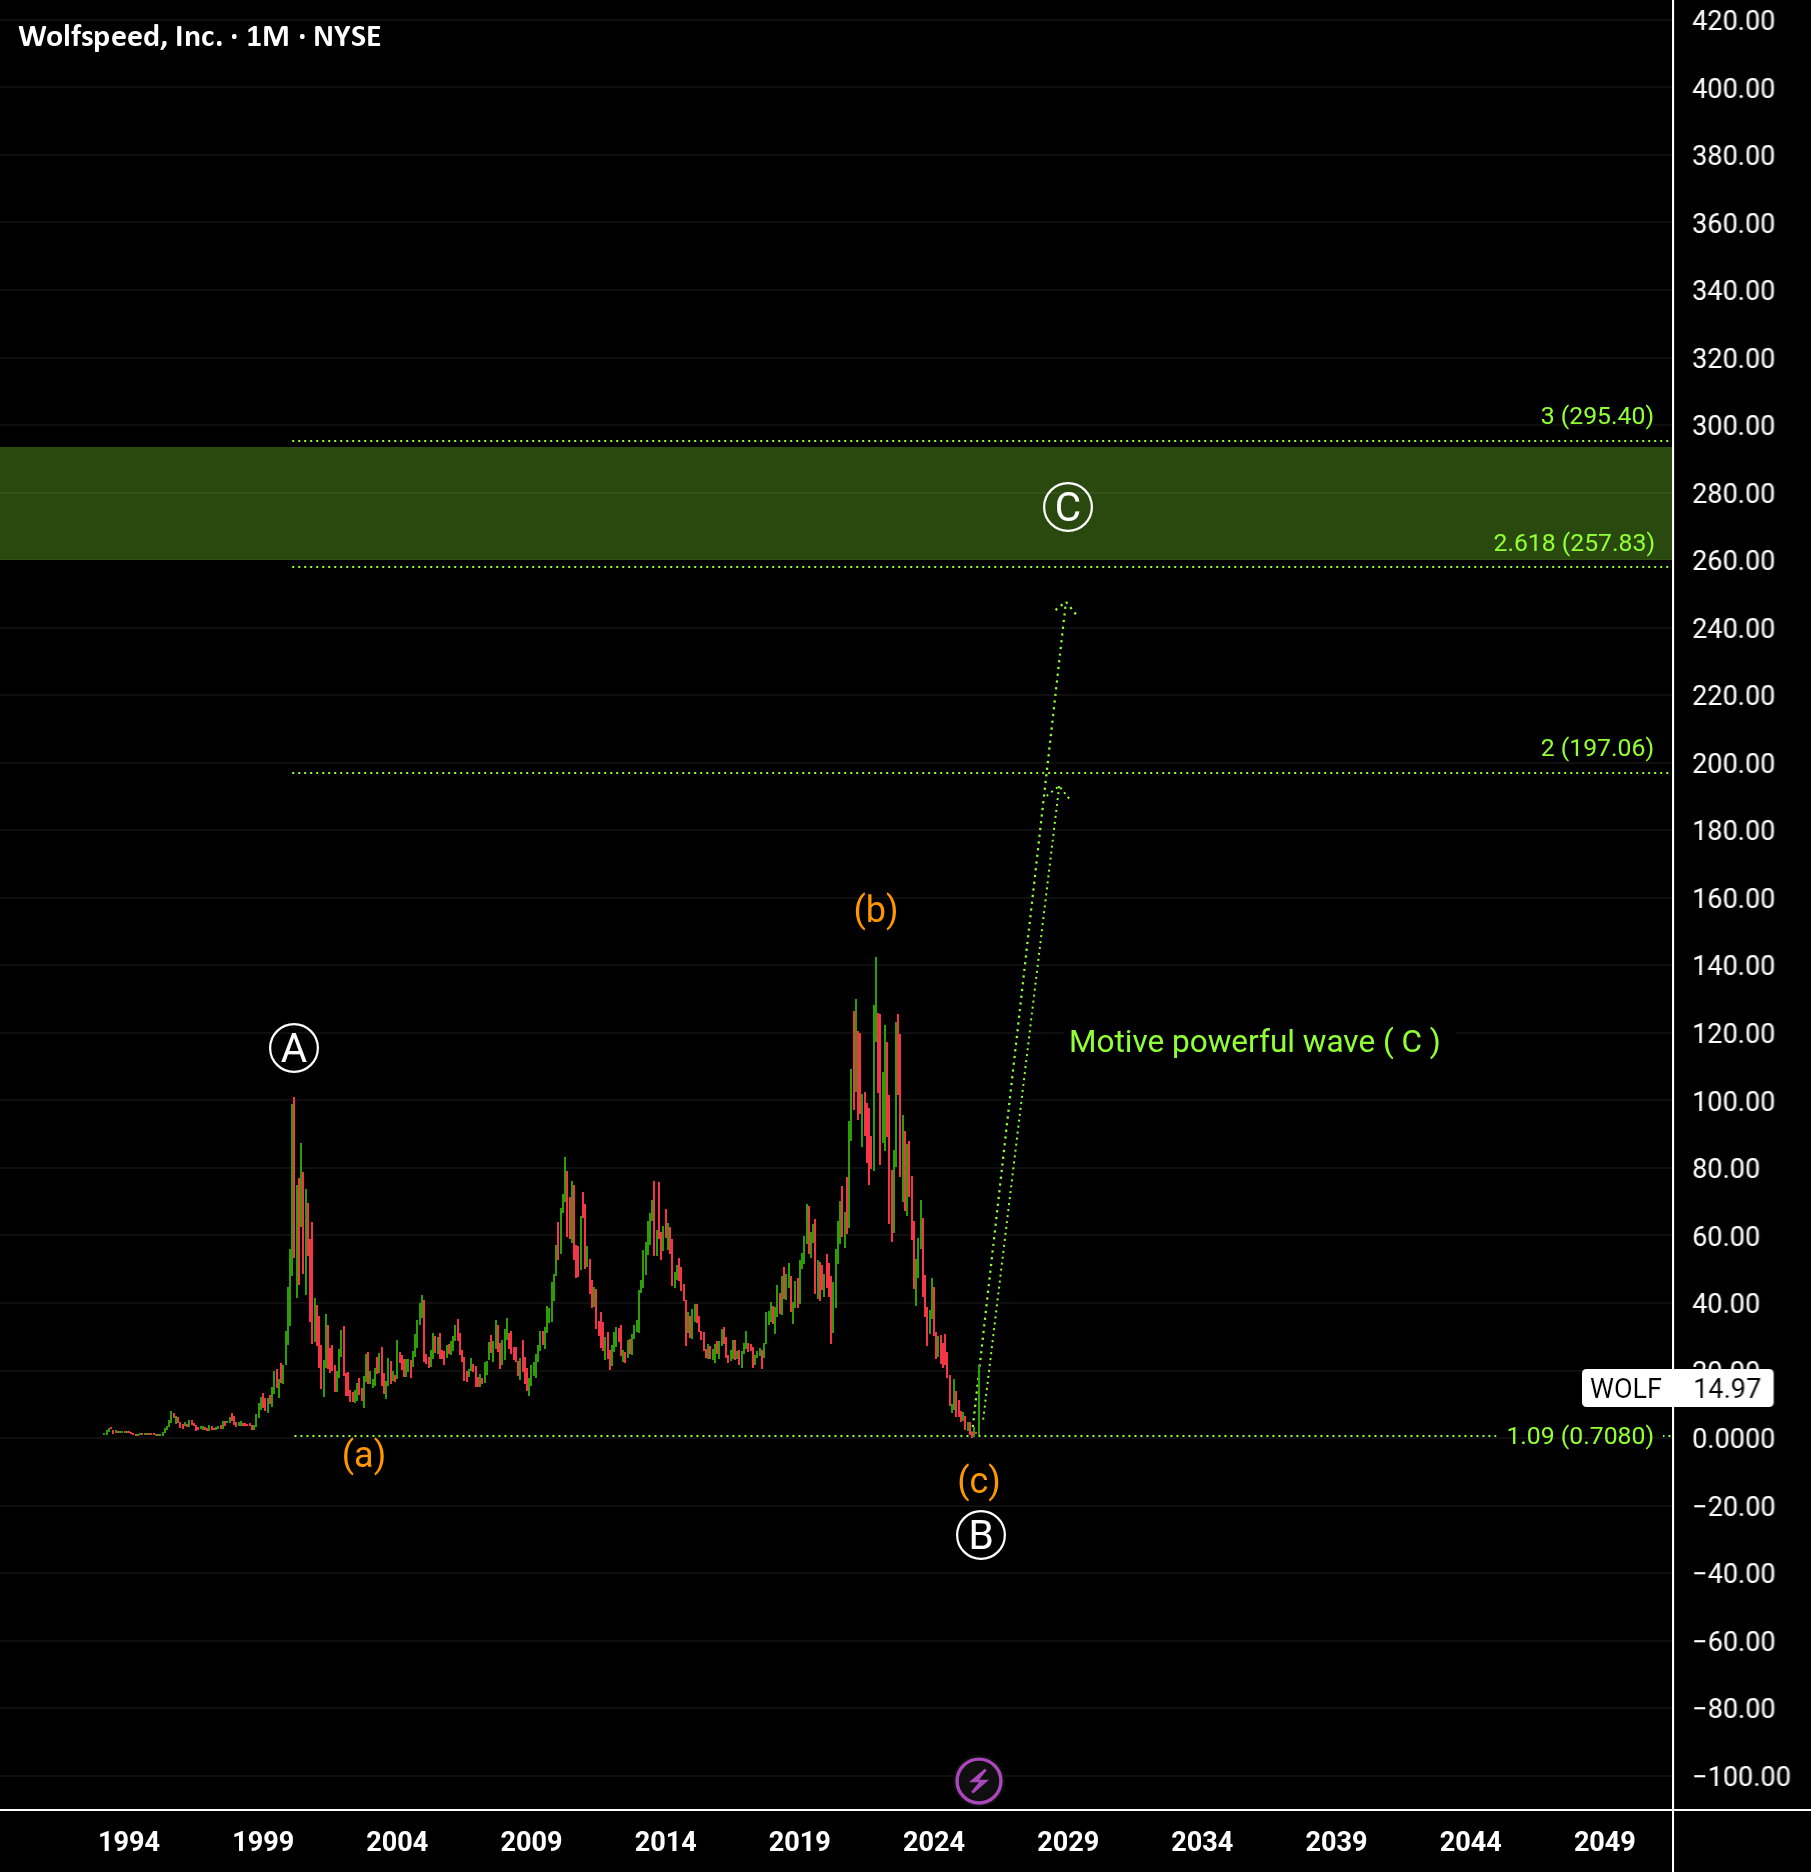Click the 420.00 price scale label
The height and width of the screenshot is (1872, 1811).
pyautogui.click(x=1733, y=21)
